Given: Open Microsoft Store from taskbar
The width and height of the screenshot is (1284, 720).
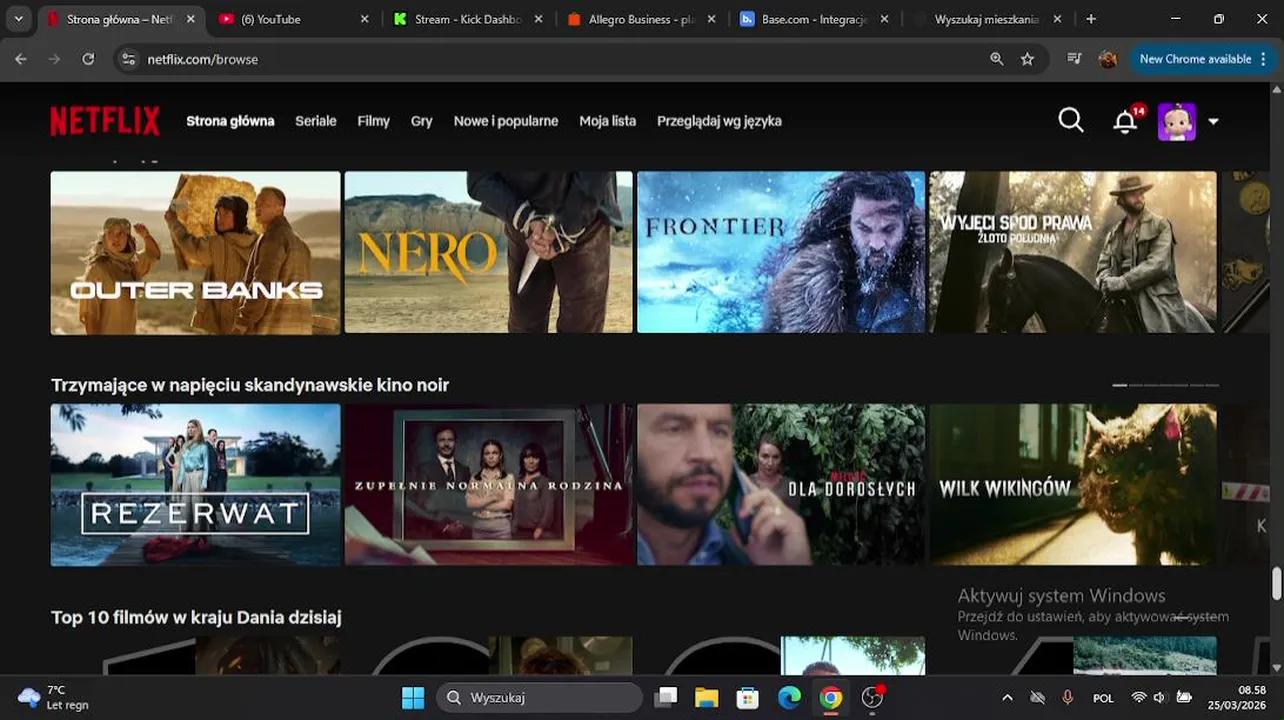Looking at the screenshot, I should click(x=748, y=697).
